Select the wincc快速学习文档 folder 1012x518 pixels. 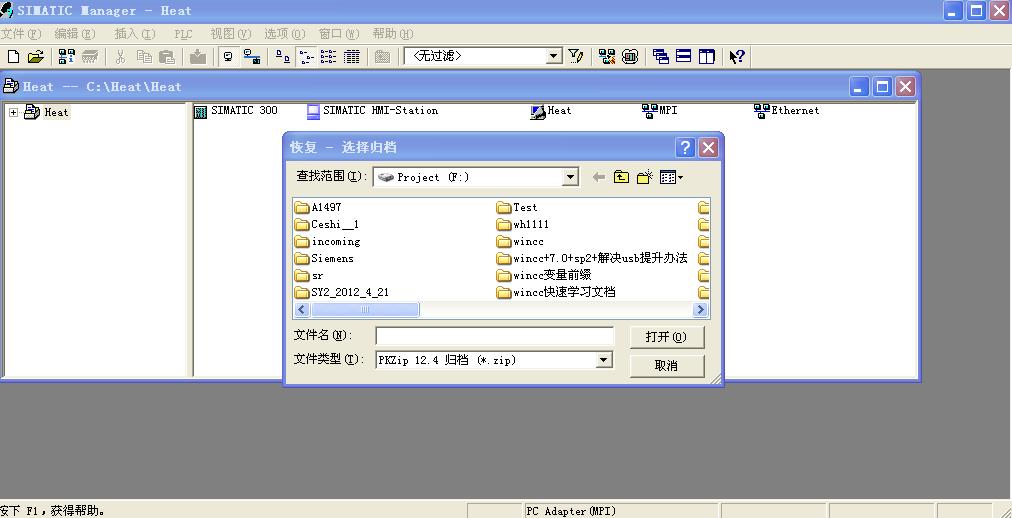(x=556, y=292)
